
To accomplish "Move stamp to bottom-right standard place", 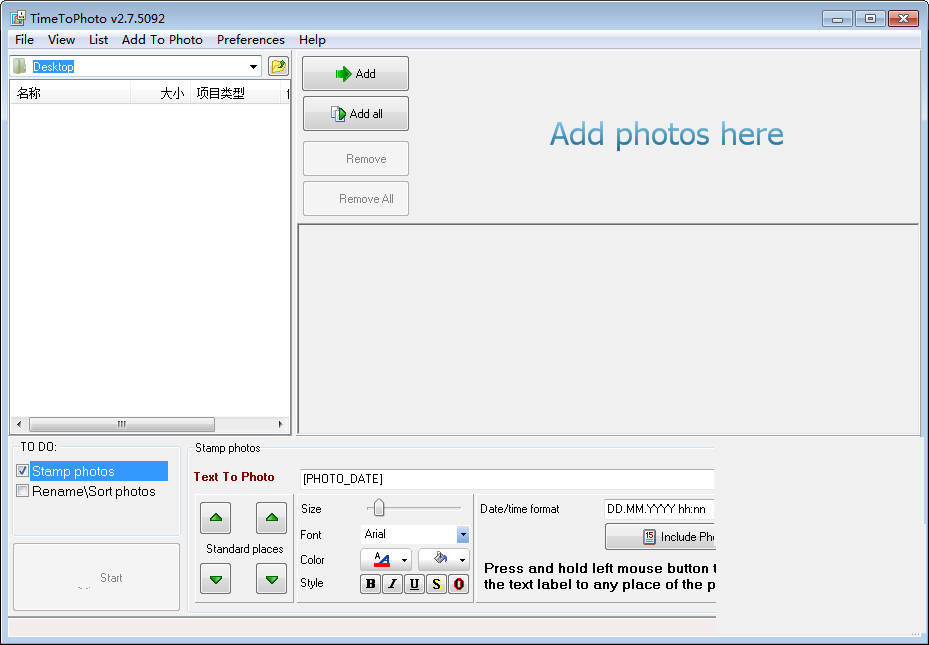I will point(271,579).
